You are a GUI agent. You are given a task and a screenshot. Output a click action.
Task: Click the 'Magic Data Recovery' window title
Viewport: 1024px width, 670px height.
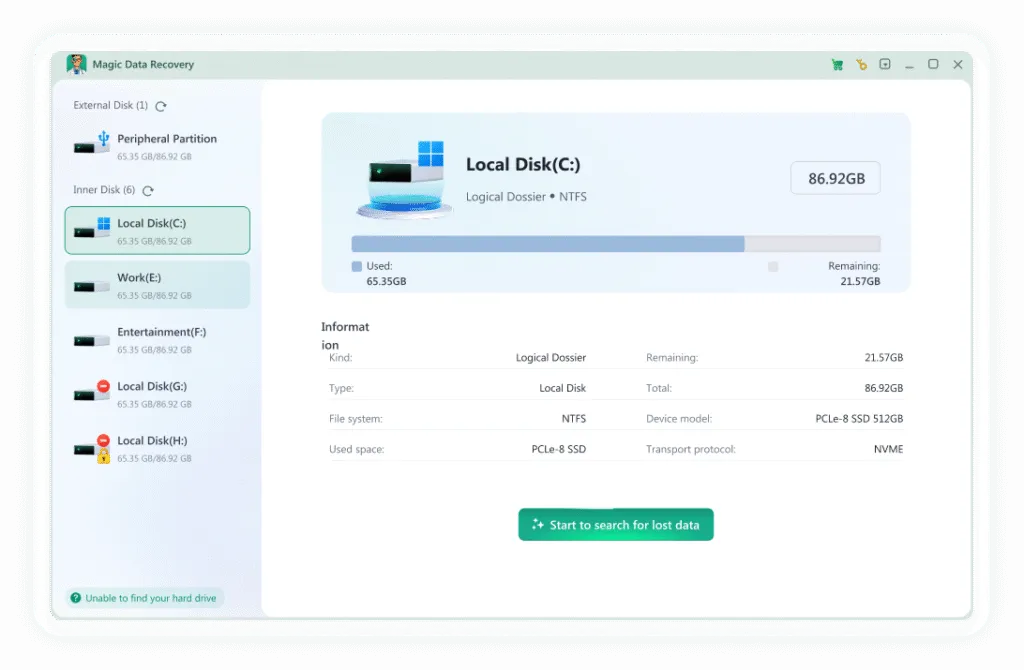pos(143,65)
